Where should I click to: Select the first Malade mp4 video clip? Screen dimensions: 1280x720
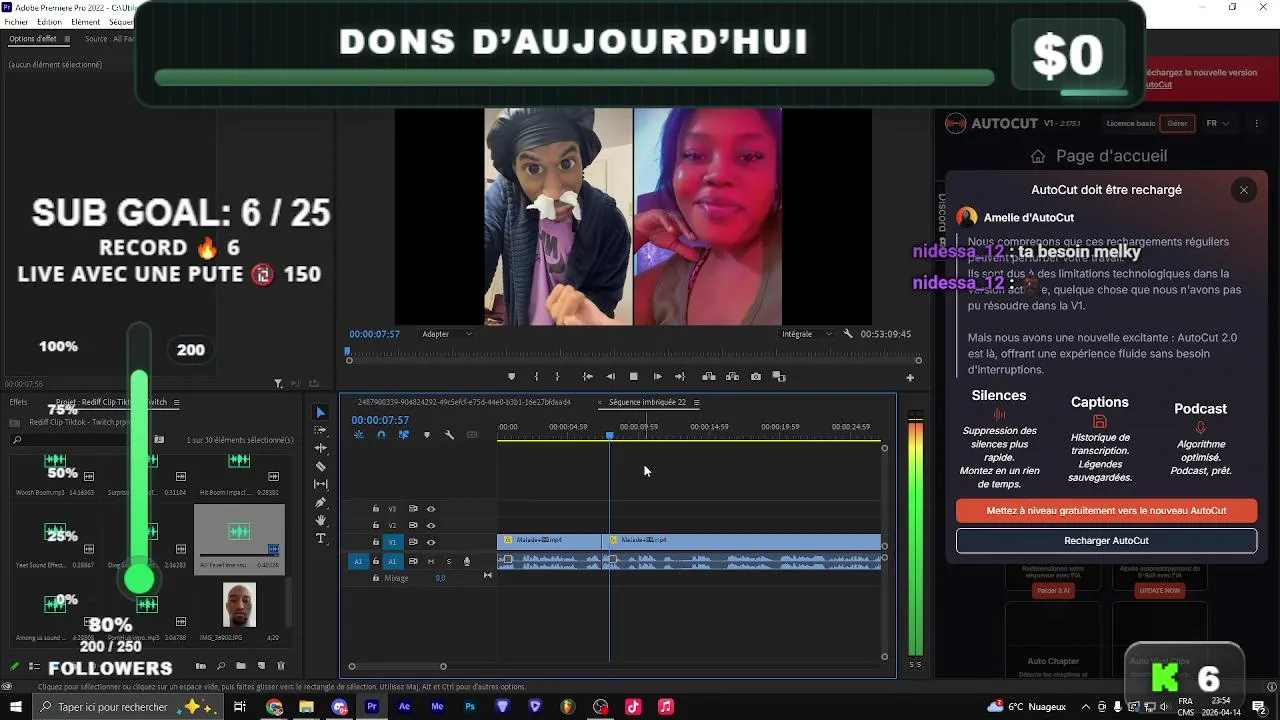[x=549, y=541]
